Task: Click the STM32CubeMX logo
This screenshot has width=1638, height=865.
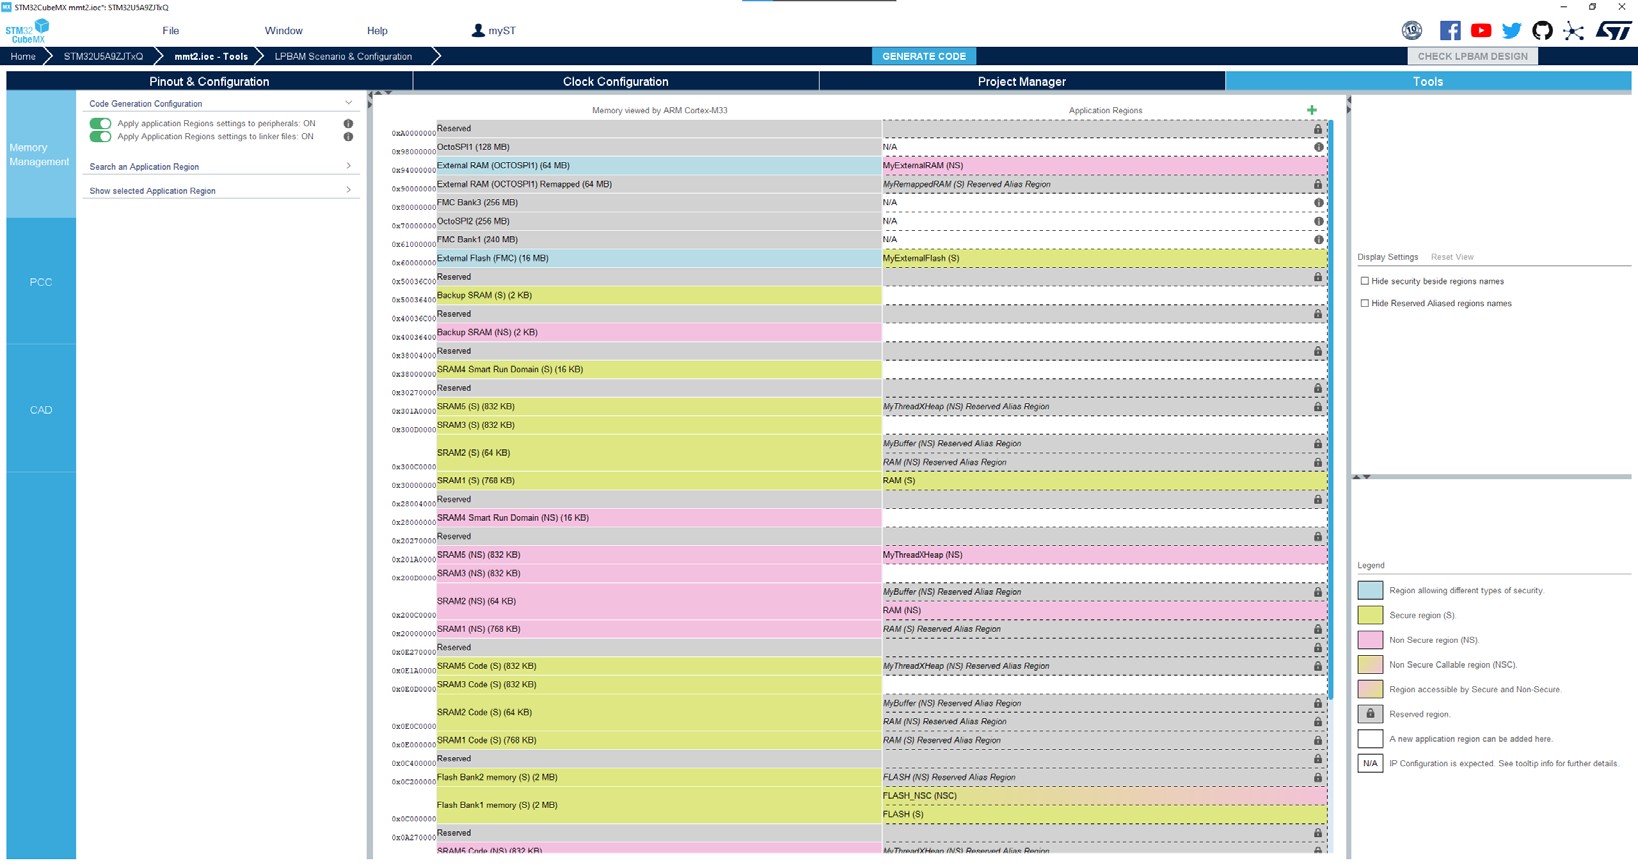Action: 27,31
